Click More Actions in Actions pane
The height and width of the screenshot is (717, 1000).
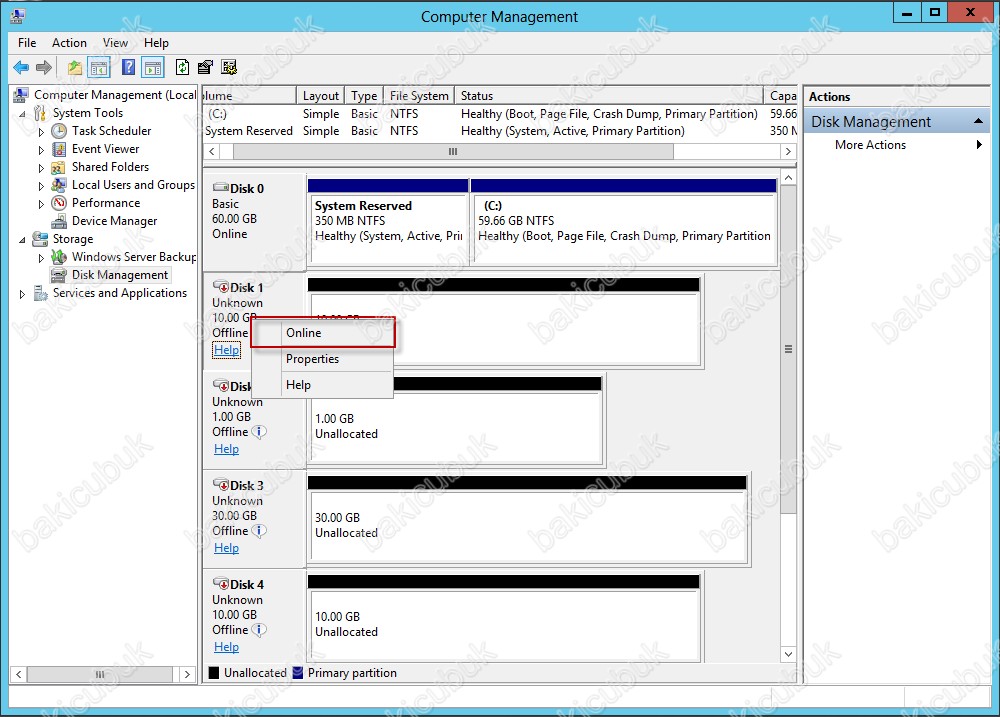871,145
